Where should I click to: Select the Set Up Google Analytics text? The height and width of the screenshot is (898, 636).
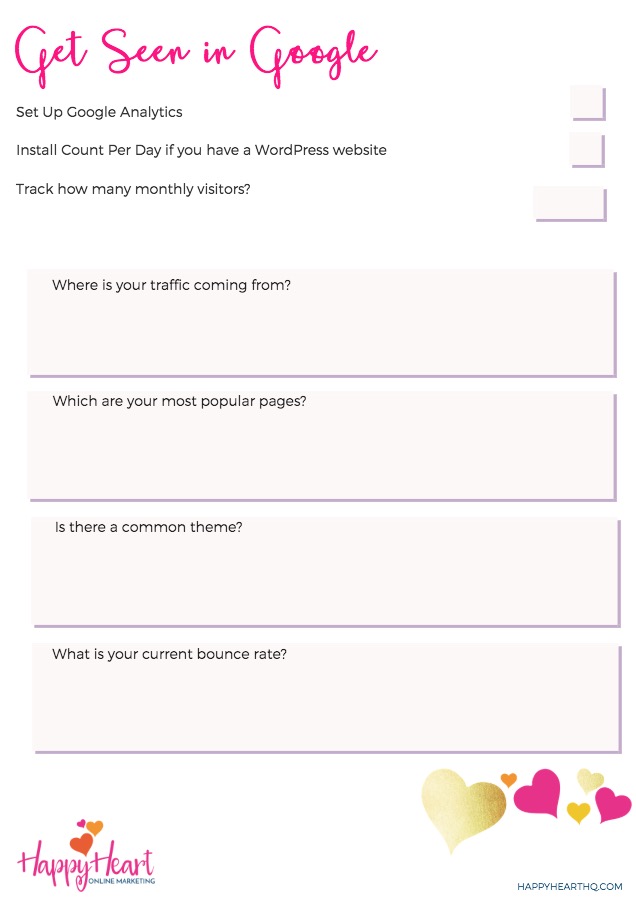99,112
